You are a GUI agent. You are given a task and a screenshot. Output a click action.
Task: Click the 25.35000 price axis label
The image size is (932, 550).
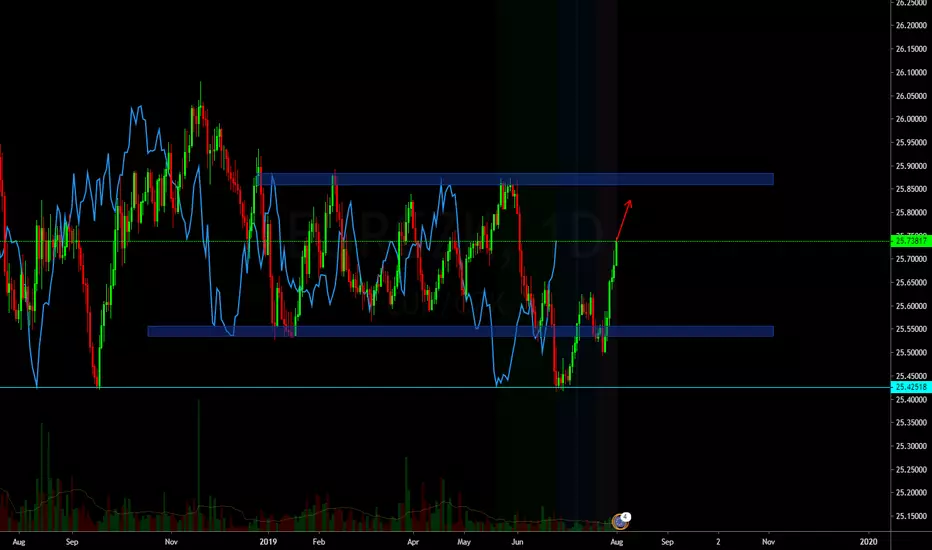pyautogui.click(x=911, y=423)
